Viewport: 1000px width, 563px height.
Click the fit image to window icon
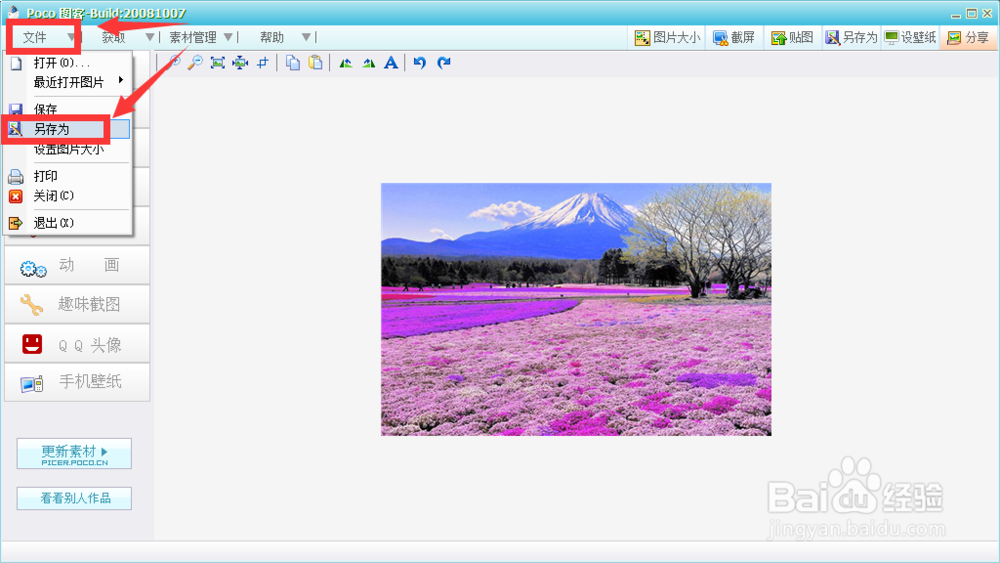[217, 62]
